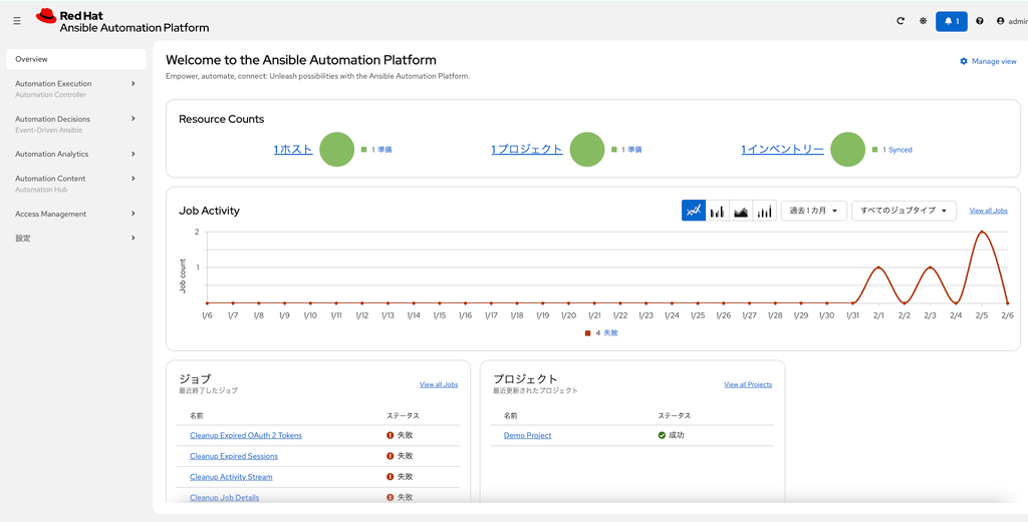
Task: Open the help question mark icon
Action: 979,21
